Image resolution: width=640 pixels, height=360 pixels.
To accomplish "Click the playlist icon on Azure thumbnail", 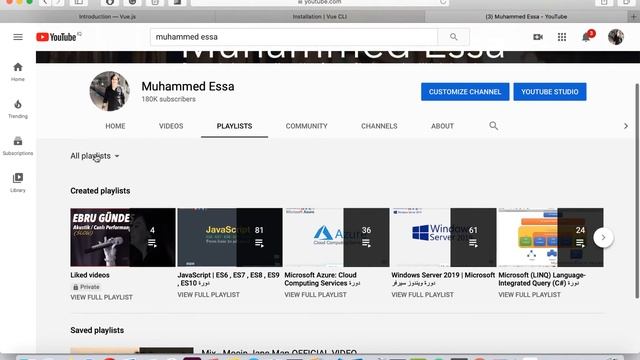I will 366,243.
